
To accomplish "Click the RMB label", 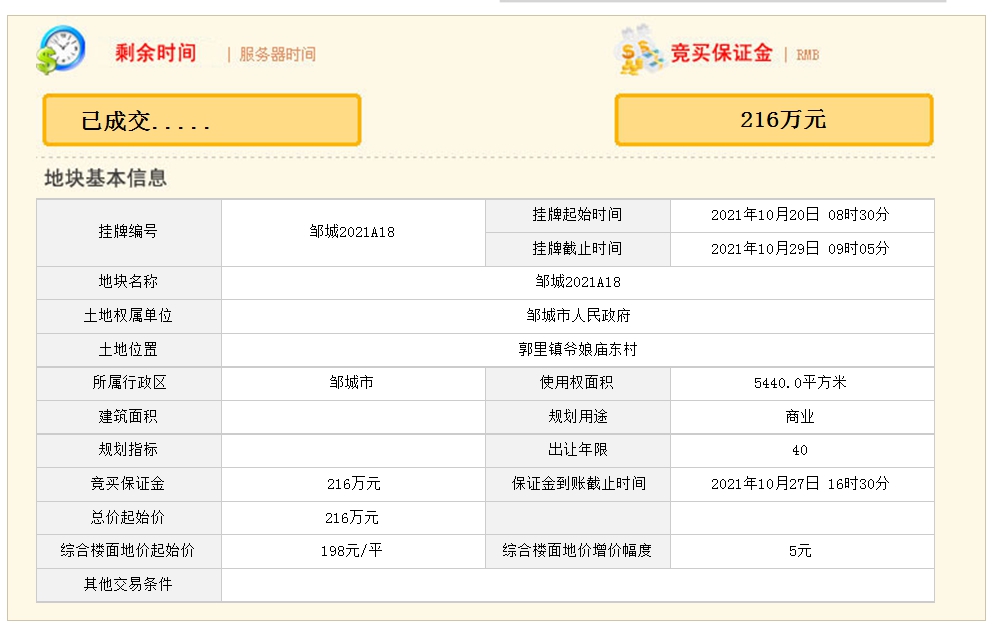I will click(808, 55).
